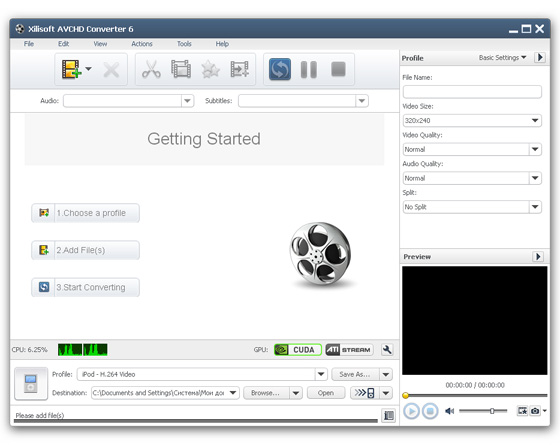Toggle NVIDIA CUDA acceleration
The width and height of the screenshot is (560, 445).
[x=298, y=350]
